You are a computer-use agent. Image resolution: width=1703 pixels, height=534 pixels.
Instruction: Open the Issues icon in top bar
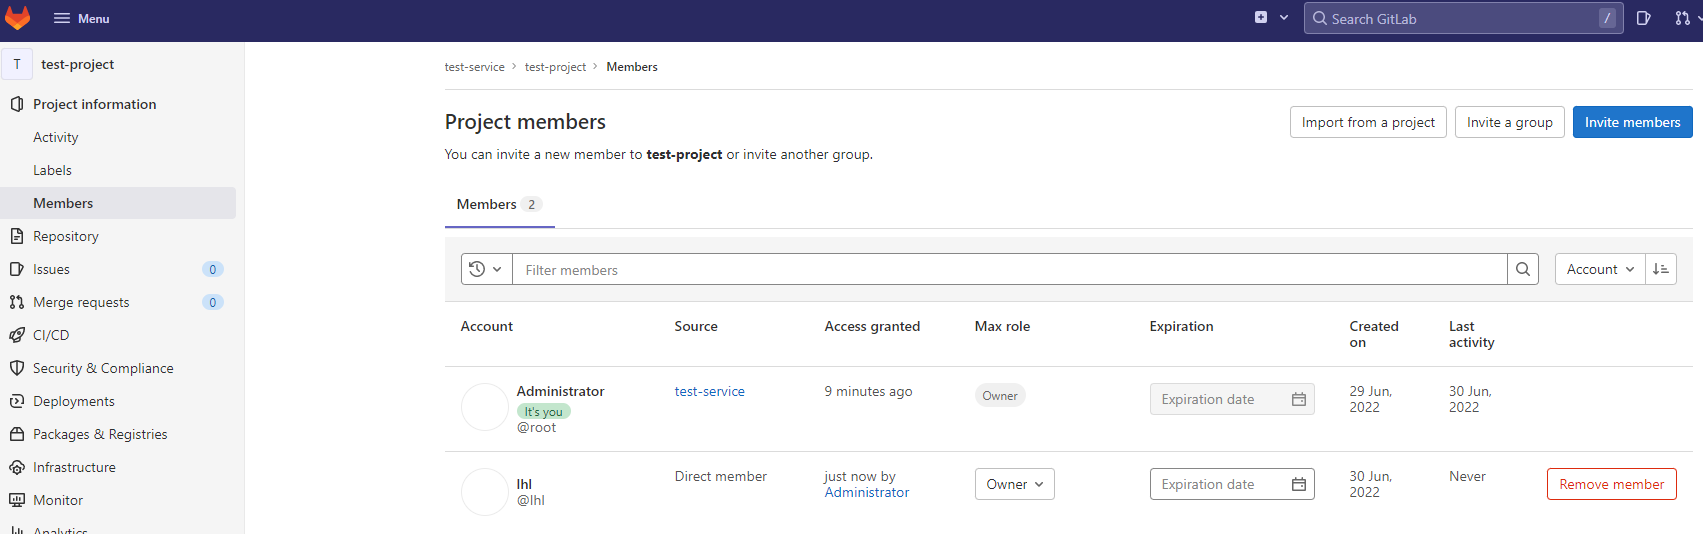pos(1643,18)
